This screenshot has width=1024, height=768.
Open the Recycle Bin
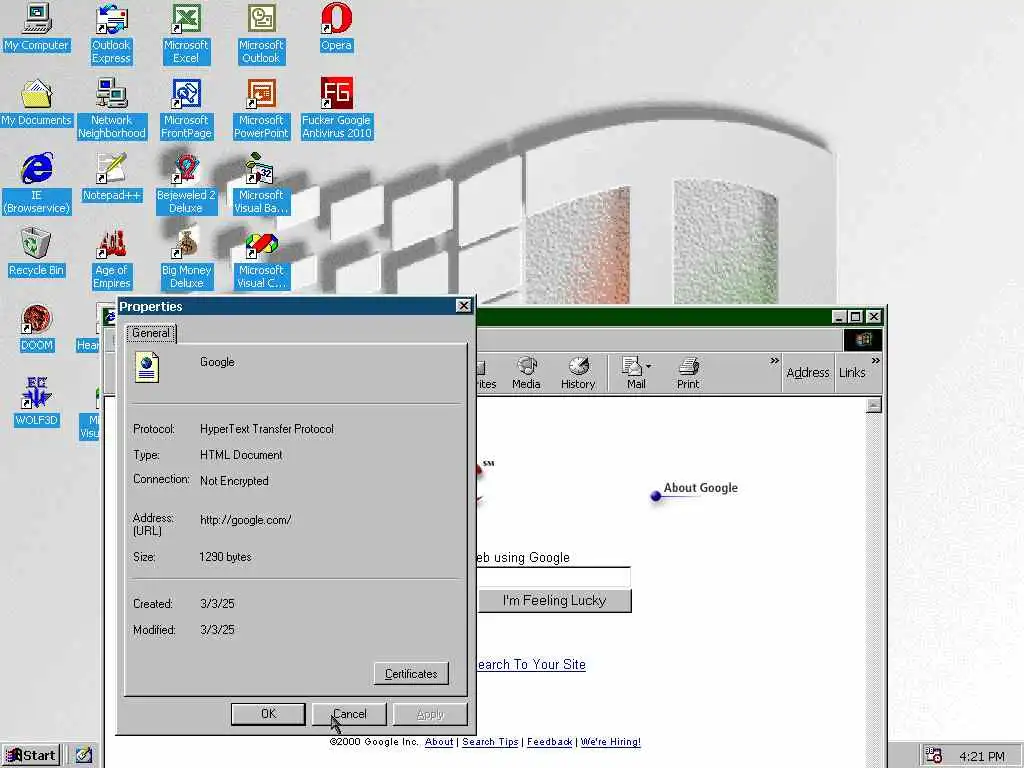point(37,253)
